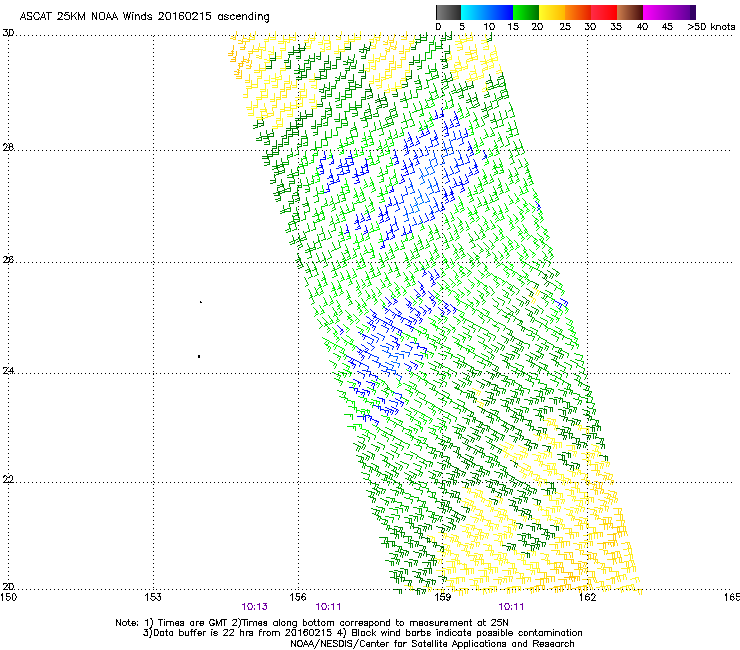The width and height of the screenshot is (740, 650).
Task: Click the "ASCAT 25KM NOAA Winds 20160215 ascending" title
Action: point(144,17)
